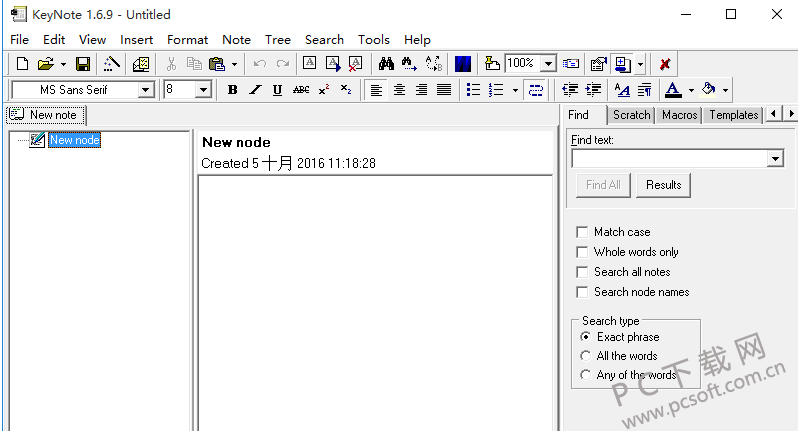Click the Find Next binoculars-arrow icon
Viewport: 798px width, 431px height.
tap(409, 64)
